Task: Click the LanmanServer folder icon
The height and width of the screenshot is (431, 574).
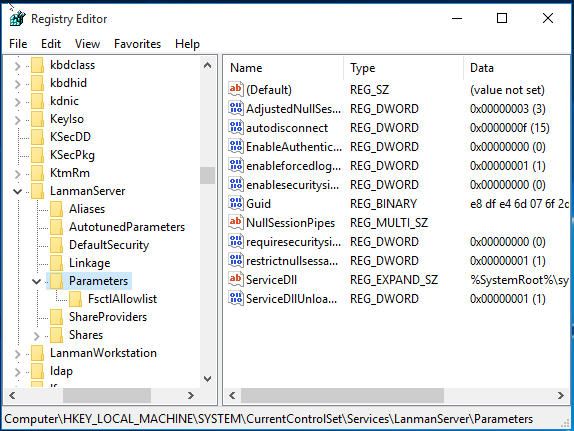Action: (37, 191)
